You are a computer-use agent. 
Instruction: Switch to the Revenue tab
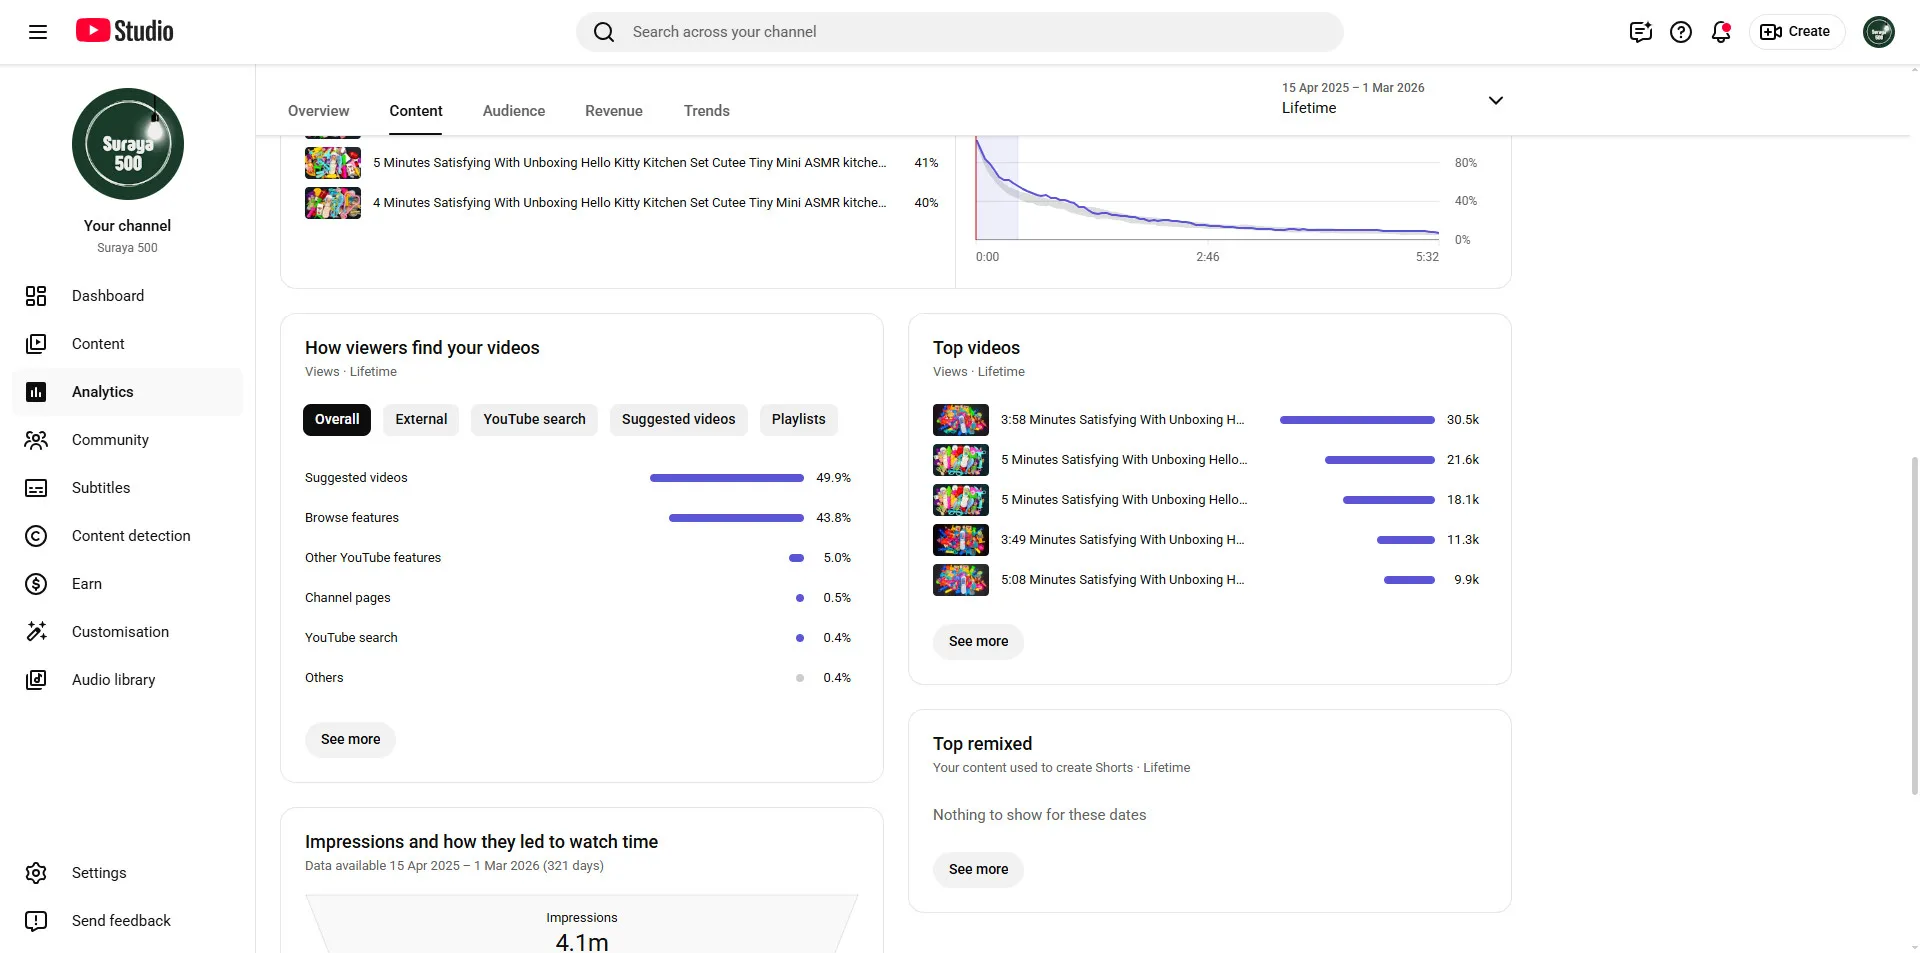[614, 111]
